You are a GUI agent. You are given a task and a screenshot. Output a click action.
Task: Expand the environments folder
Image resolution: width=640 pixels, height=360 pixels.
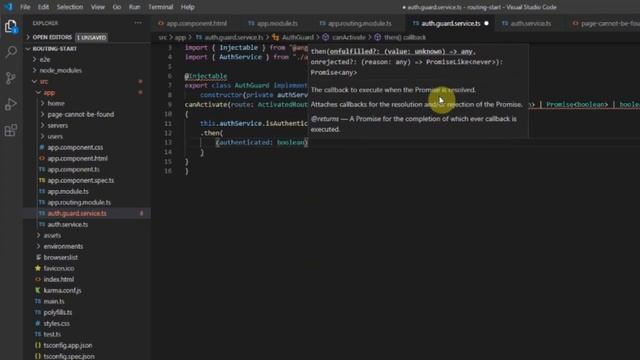pos(63,247)
